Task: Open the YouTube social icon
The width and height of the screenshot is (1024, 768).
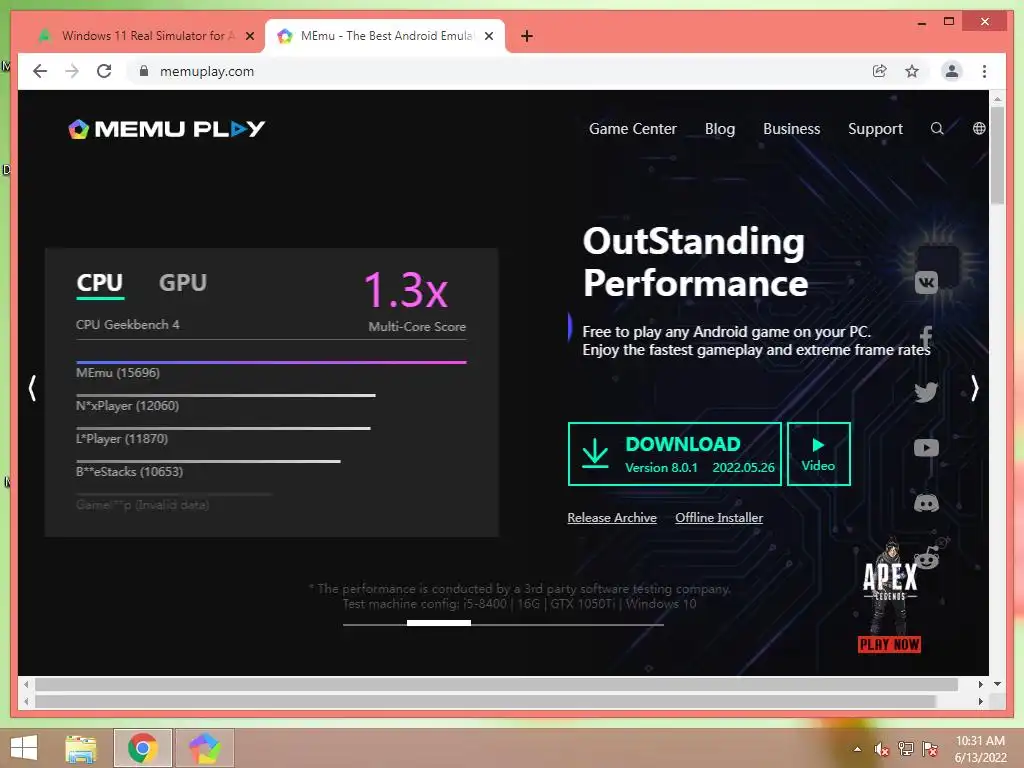Action: 926,448
